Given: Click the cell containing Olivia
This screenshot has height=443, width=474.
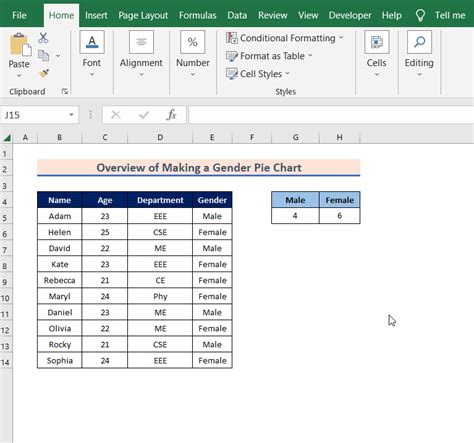Looking at the screenshot, I should tap(60, 328).
